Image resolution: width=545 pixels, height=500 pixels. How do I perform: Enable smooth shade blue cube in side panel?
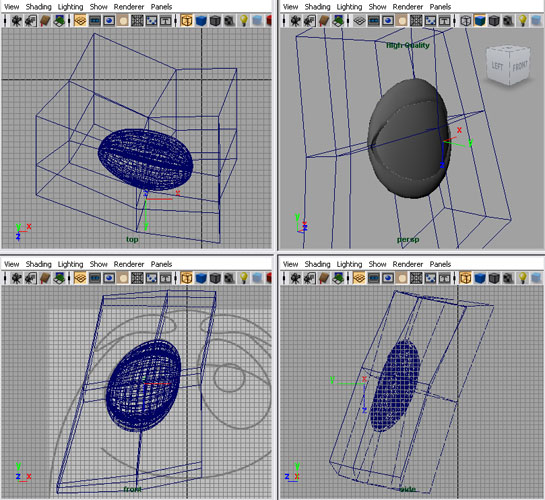tap(480, 278)
